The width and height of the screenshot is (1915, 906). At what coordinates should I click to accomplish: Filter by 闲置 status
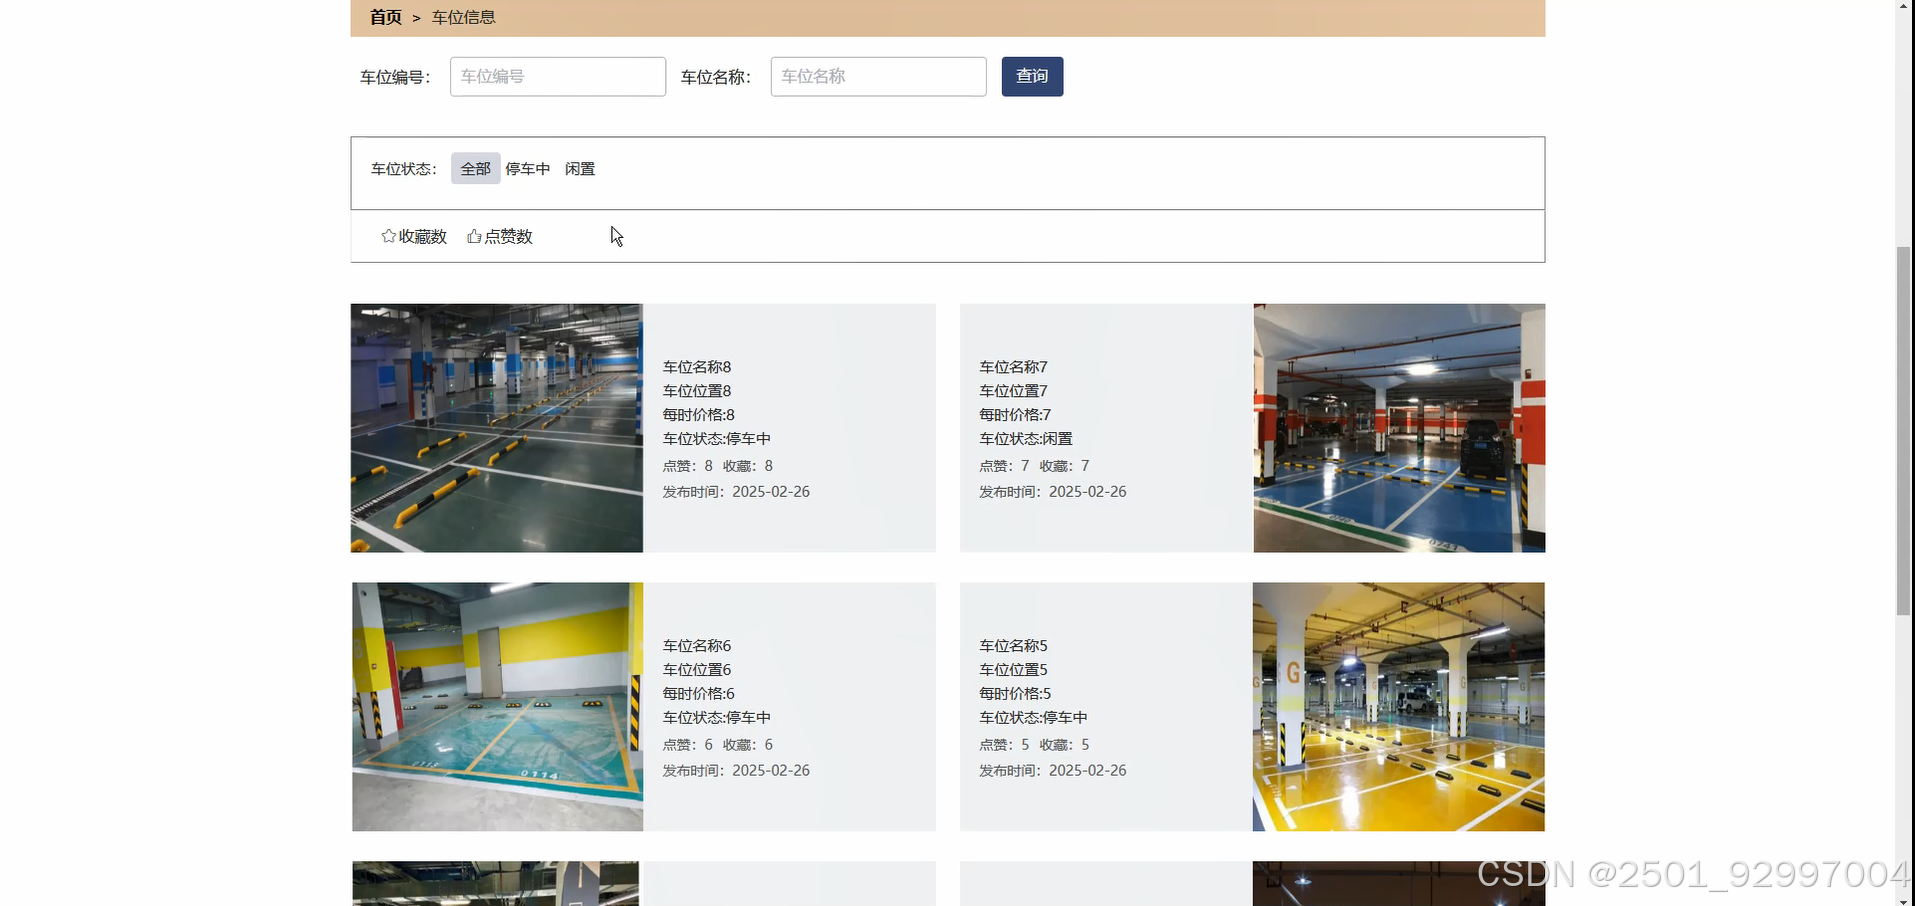[580, 168]
